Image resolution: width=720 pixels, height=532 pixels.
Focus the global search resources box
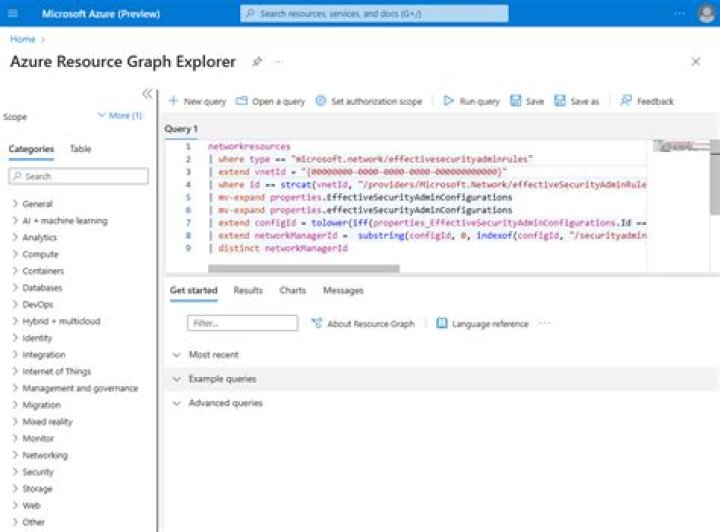[x=374, y=13]
